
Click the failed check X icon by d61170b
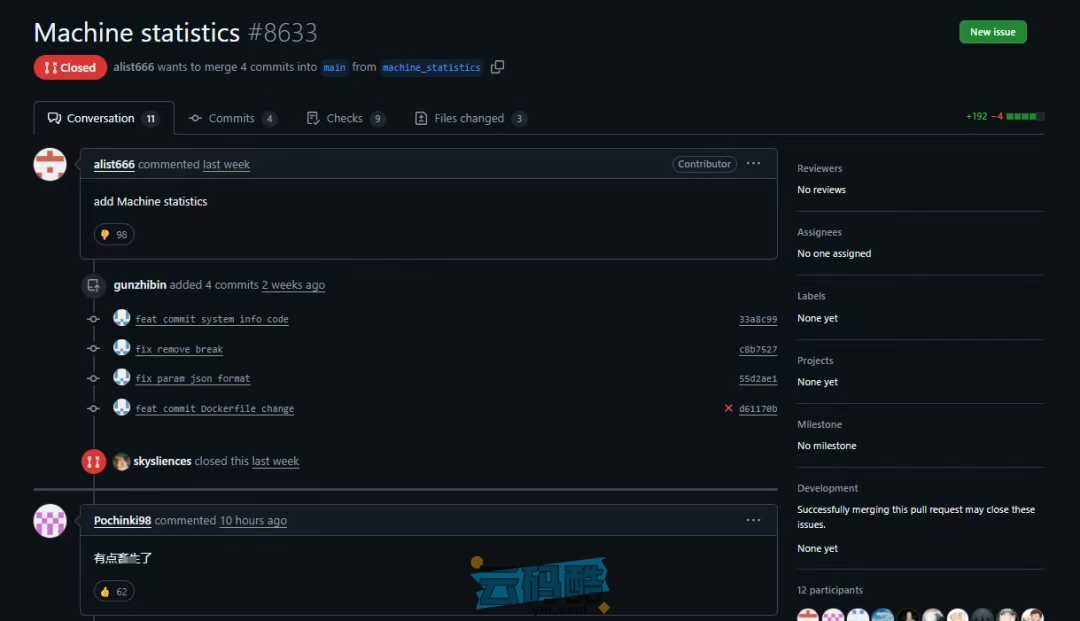coord(728,408)
